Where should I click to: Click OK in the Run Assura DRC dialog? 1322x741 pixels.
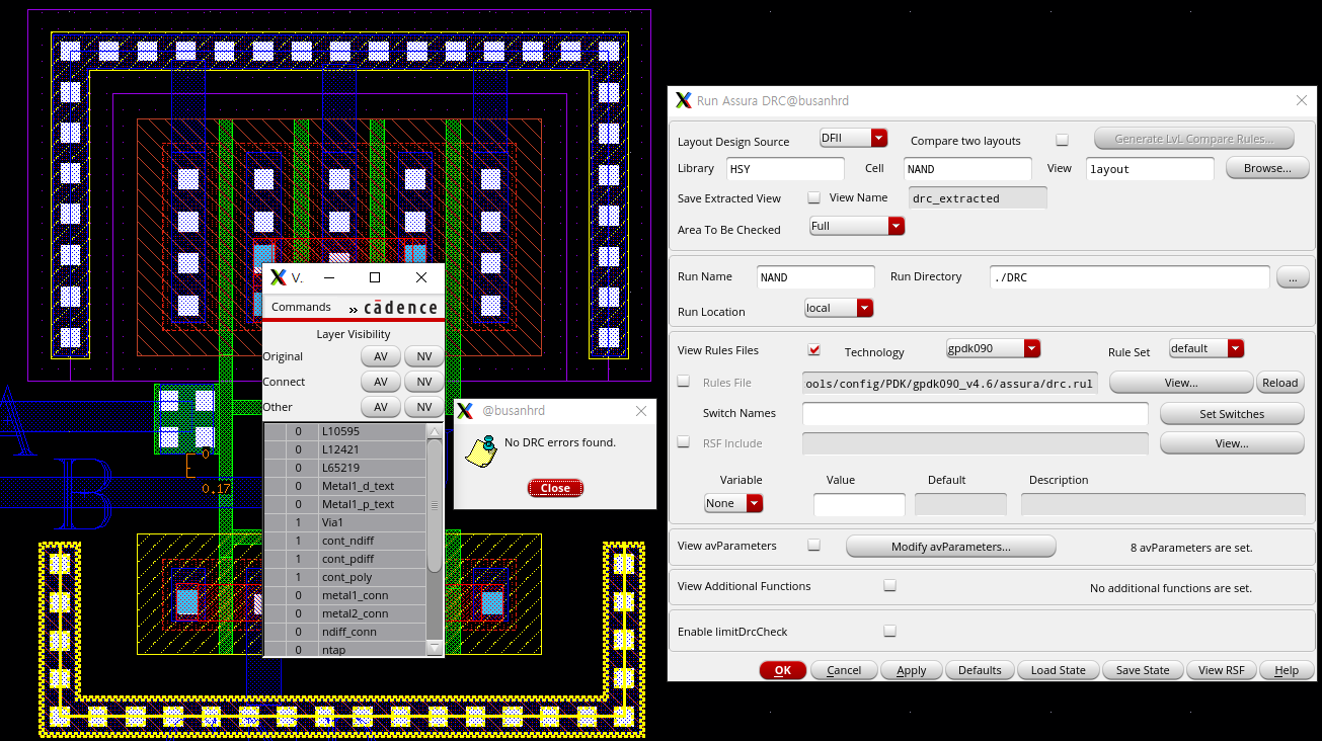click(x=783, y=670)
